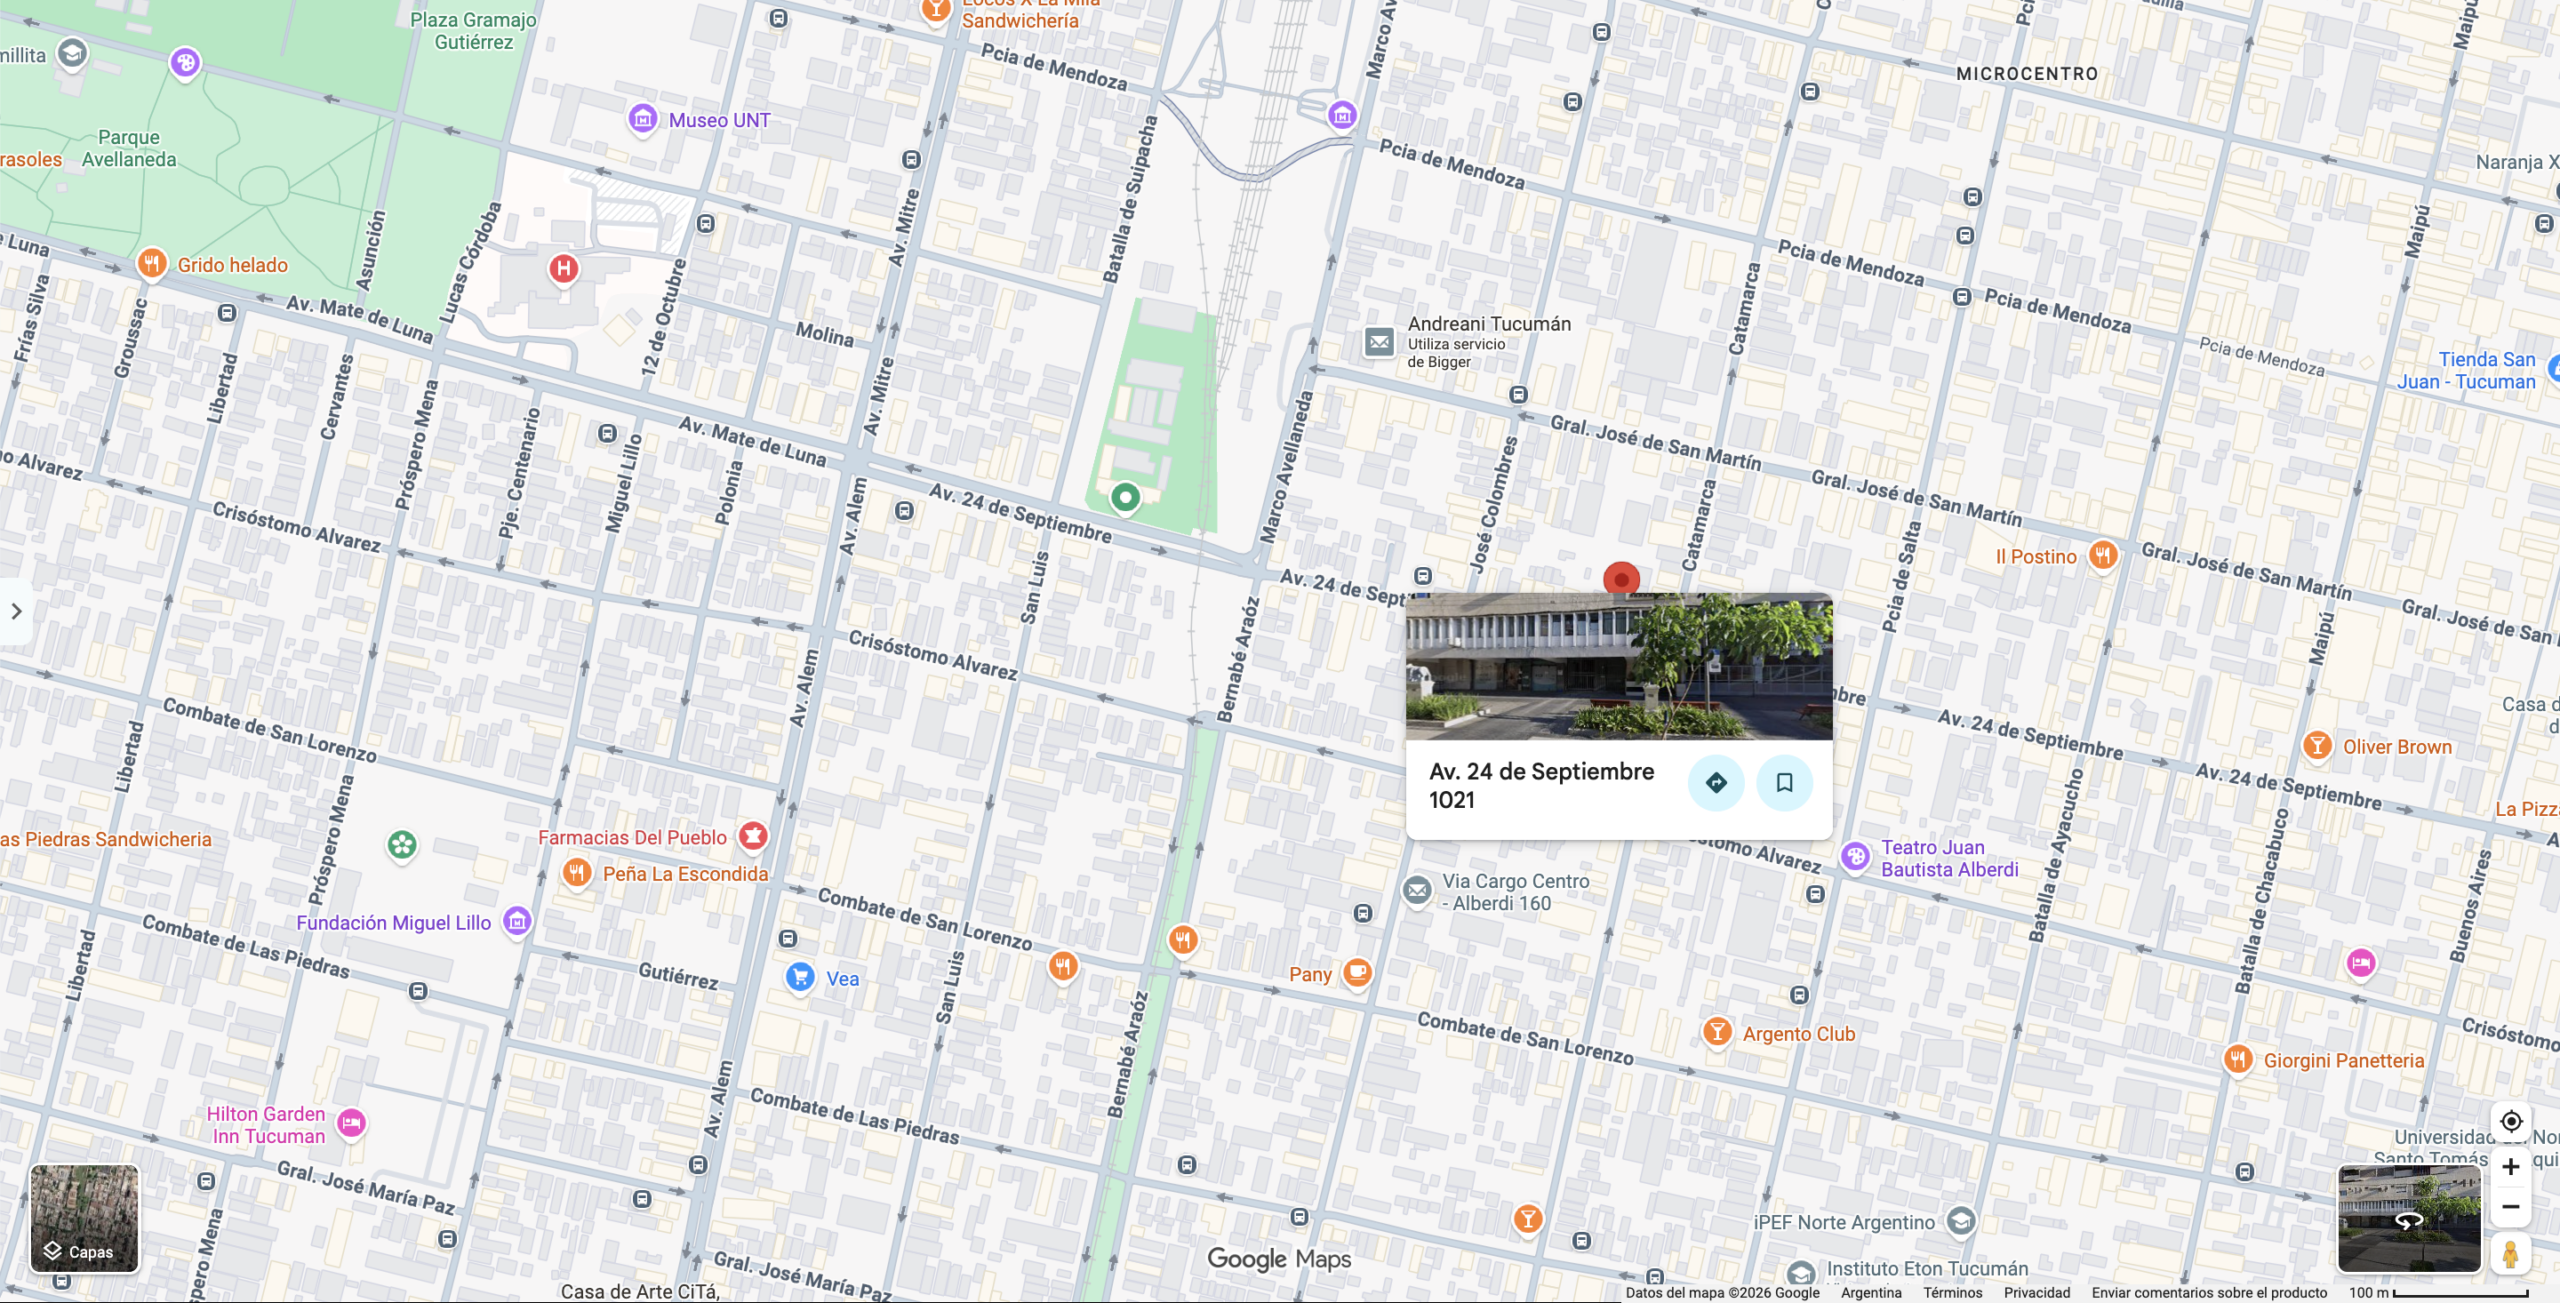Select the Oliver Brown bar icon
This screenshot has width=2560, height=1303.
point(2317,746)
